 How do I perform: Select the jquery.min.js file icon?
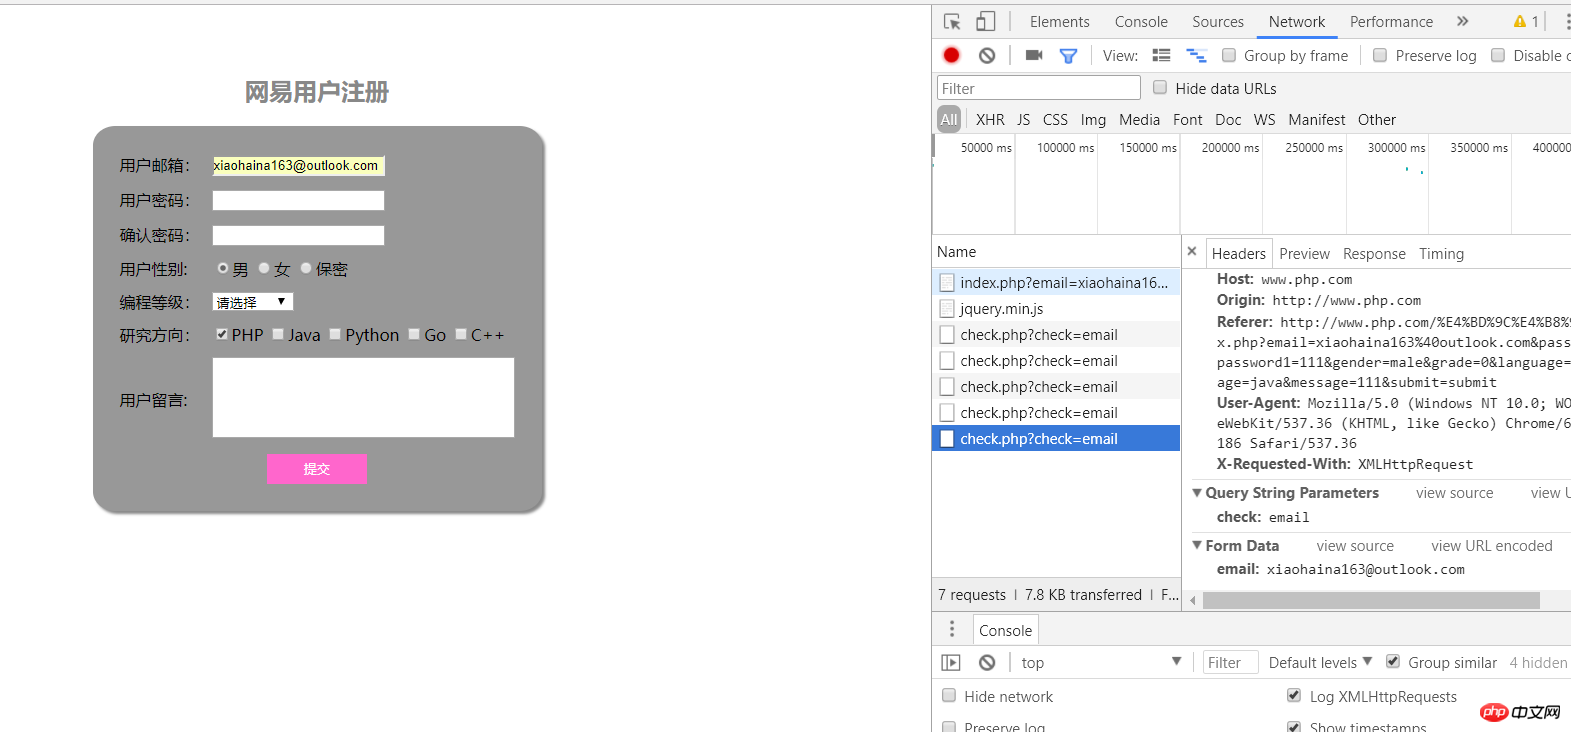point(947,308)
